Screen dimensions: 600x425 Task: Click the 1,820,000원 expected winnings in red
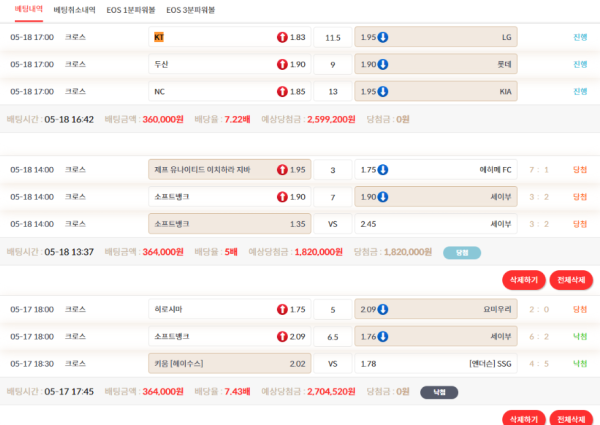click(x=318, y=252)
